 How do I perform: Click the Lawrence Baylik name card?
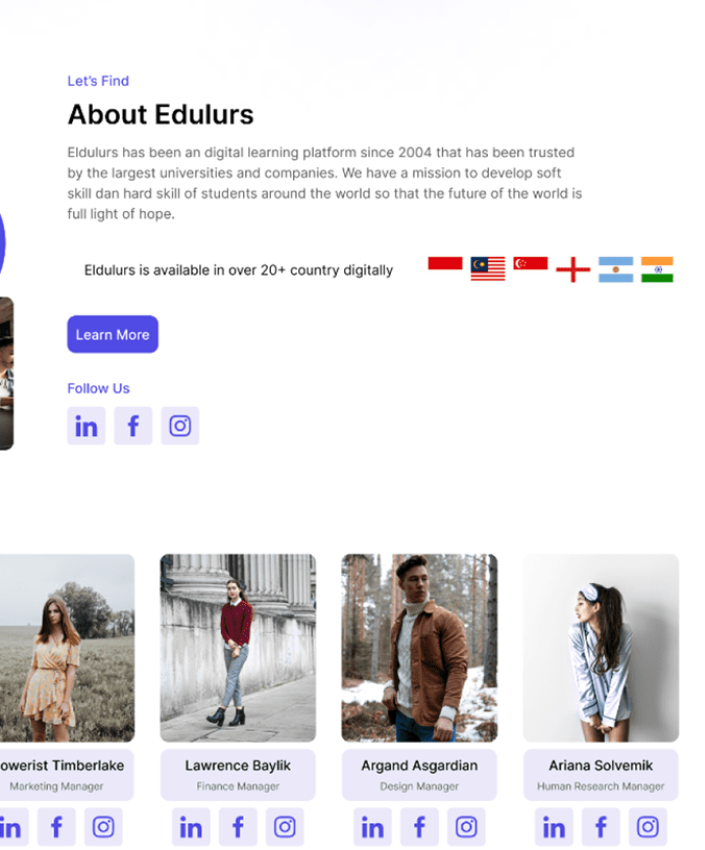[238, 775]
